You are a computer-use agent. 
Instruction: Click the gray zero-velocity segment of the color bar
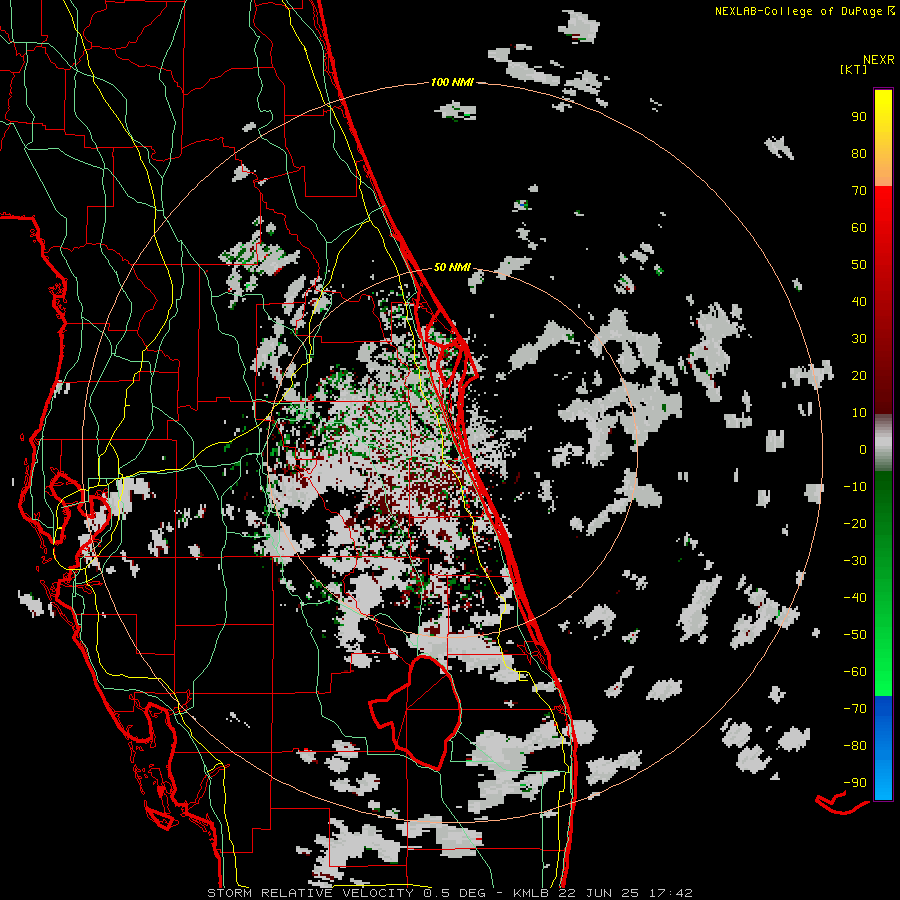coord(883,443)
